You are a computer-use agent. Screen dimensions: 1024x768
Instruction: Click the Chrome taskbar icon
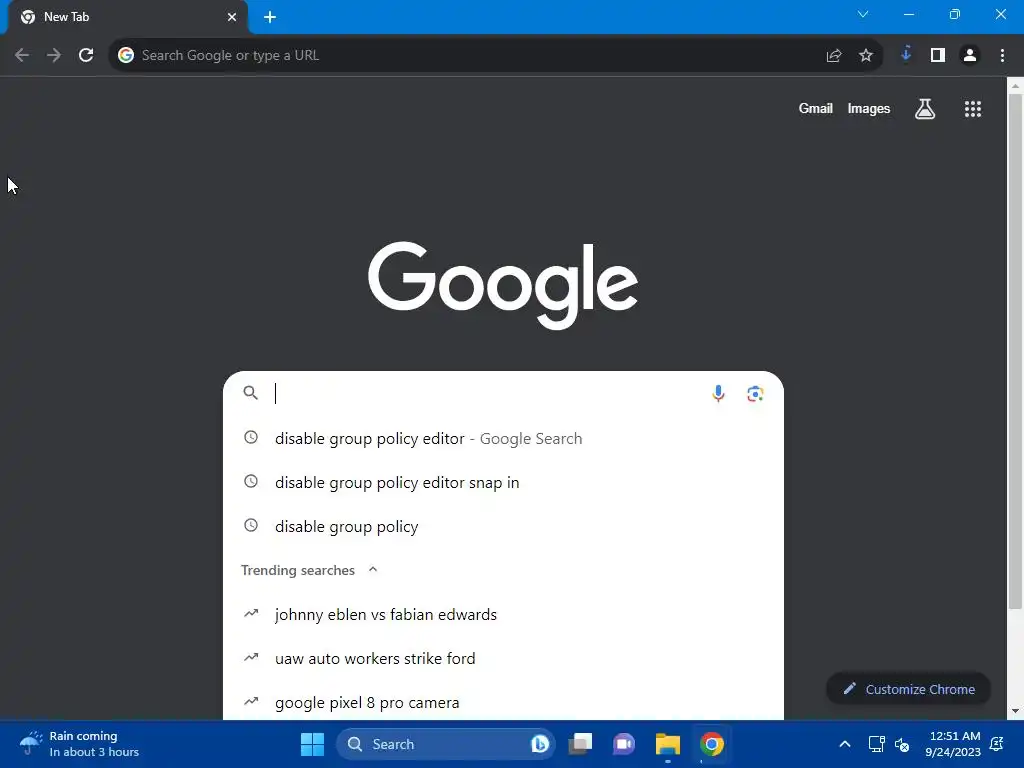click(712, 744)
